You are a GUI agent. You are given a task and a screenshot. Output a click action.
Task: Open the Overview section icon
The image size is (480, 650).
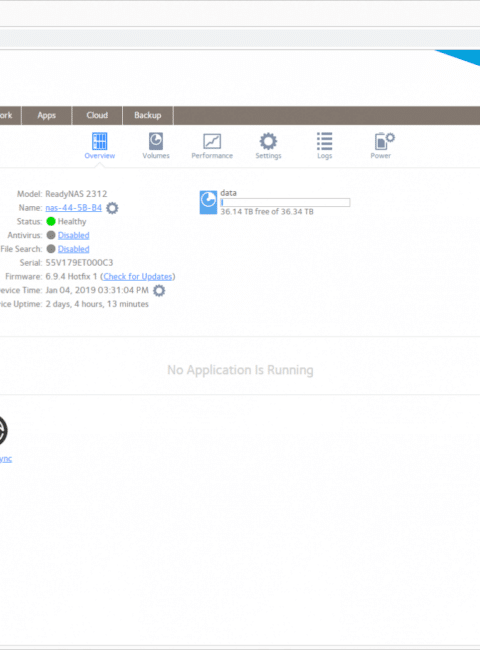(x=99, y=141)
